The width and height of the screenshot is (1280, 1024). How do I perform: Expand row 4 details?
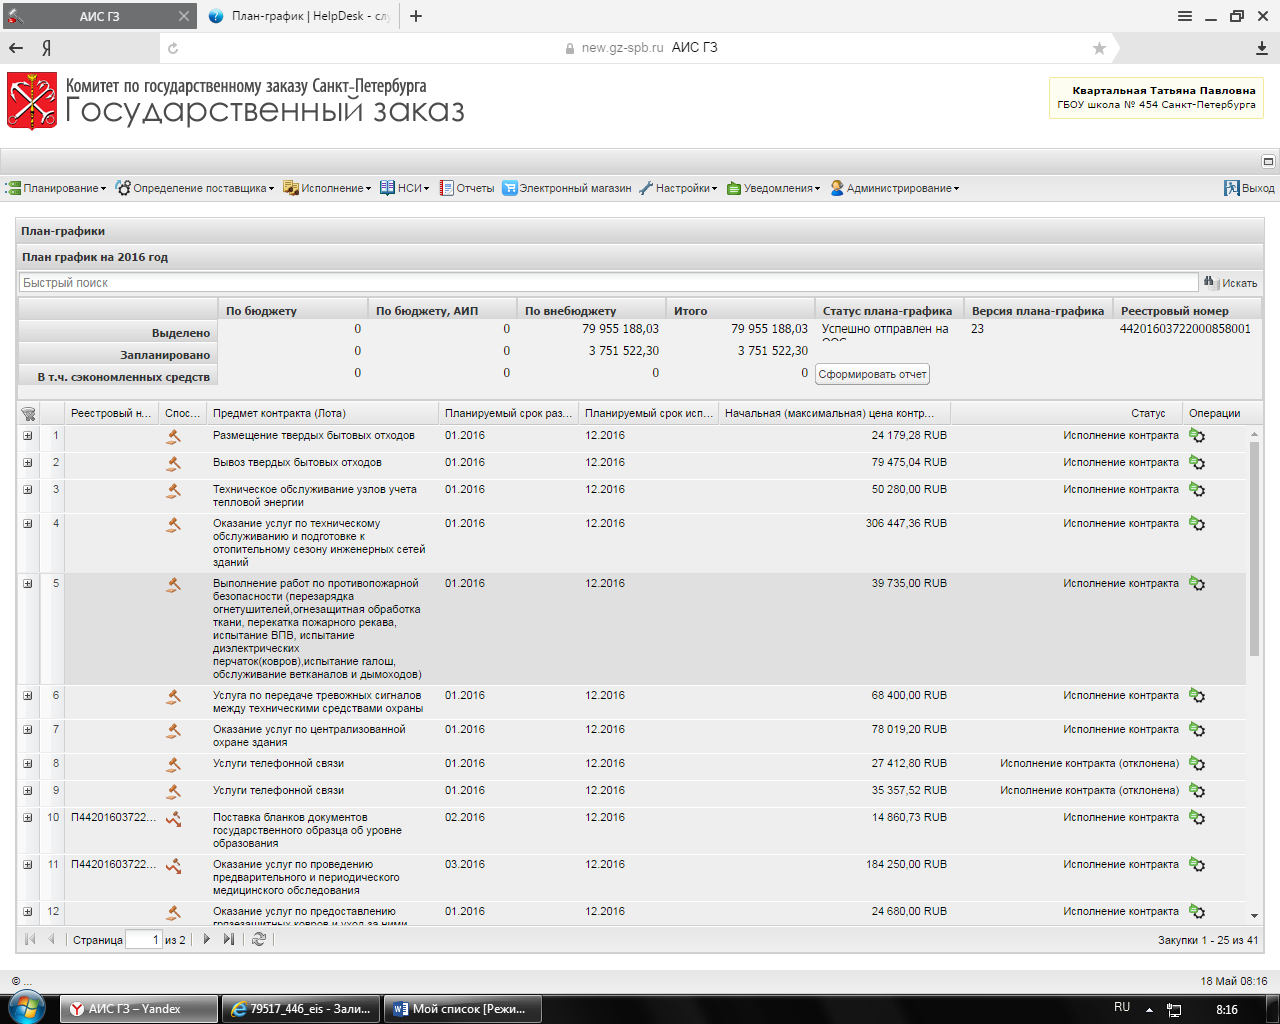click(28, 524)
